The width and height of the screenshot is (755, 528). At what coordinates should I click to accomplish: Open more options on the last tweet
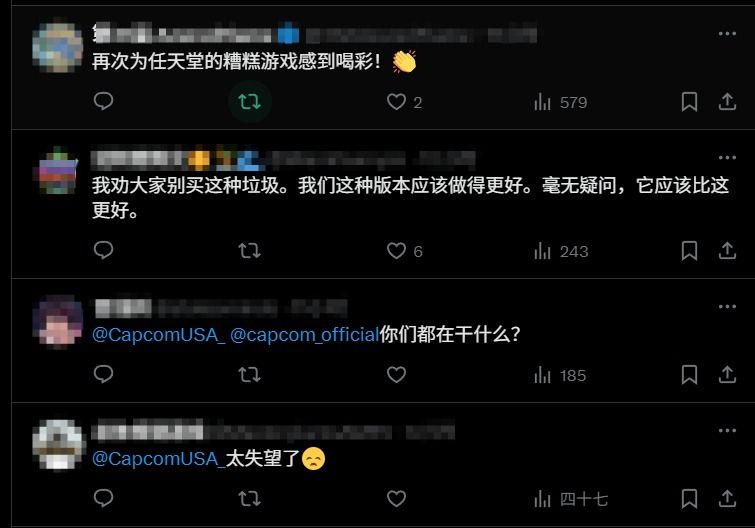coord(727,430)
